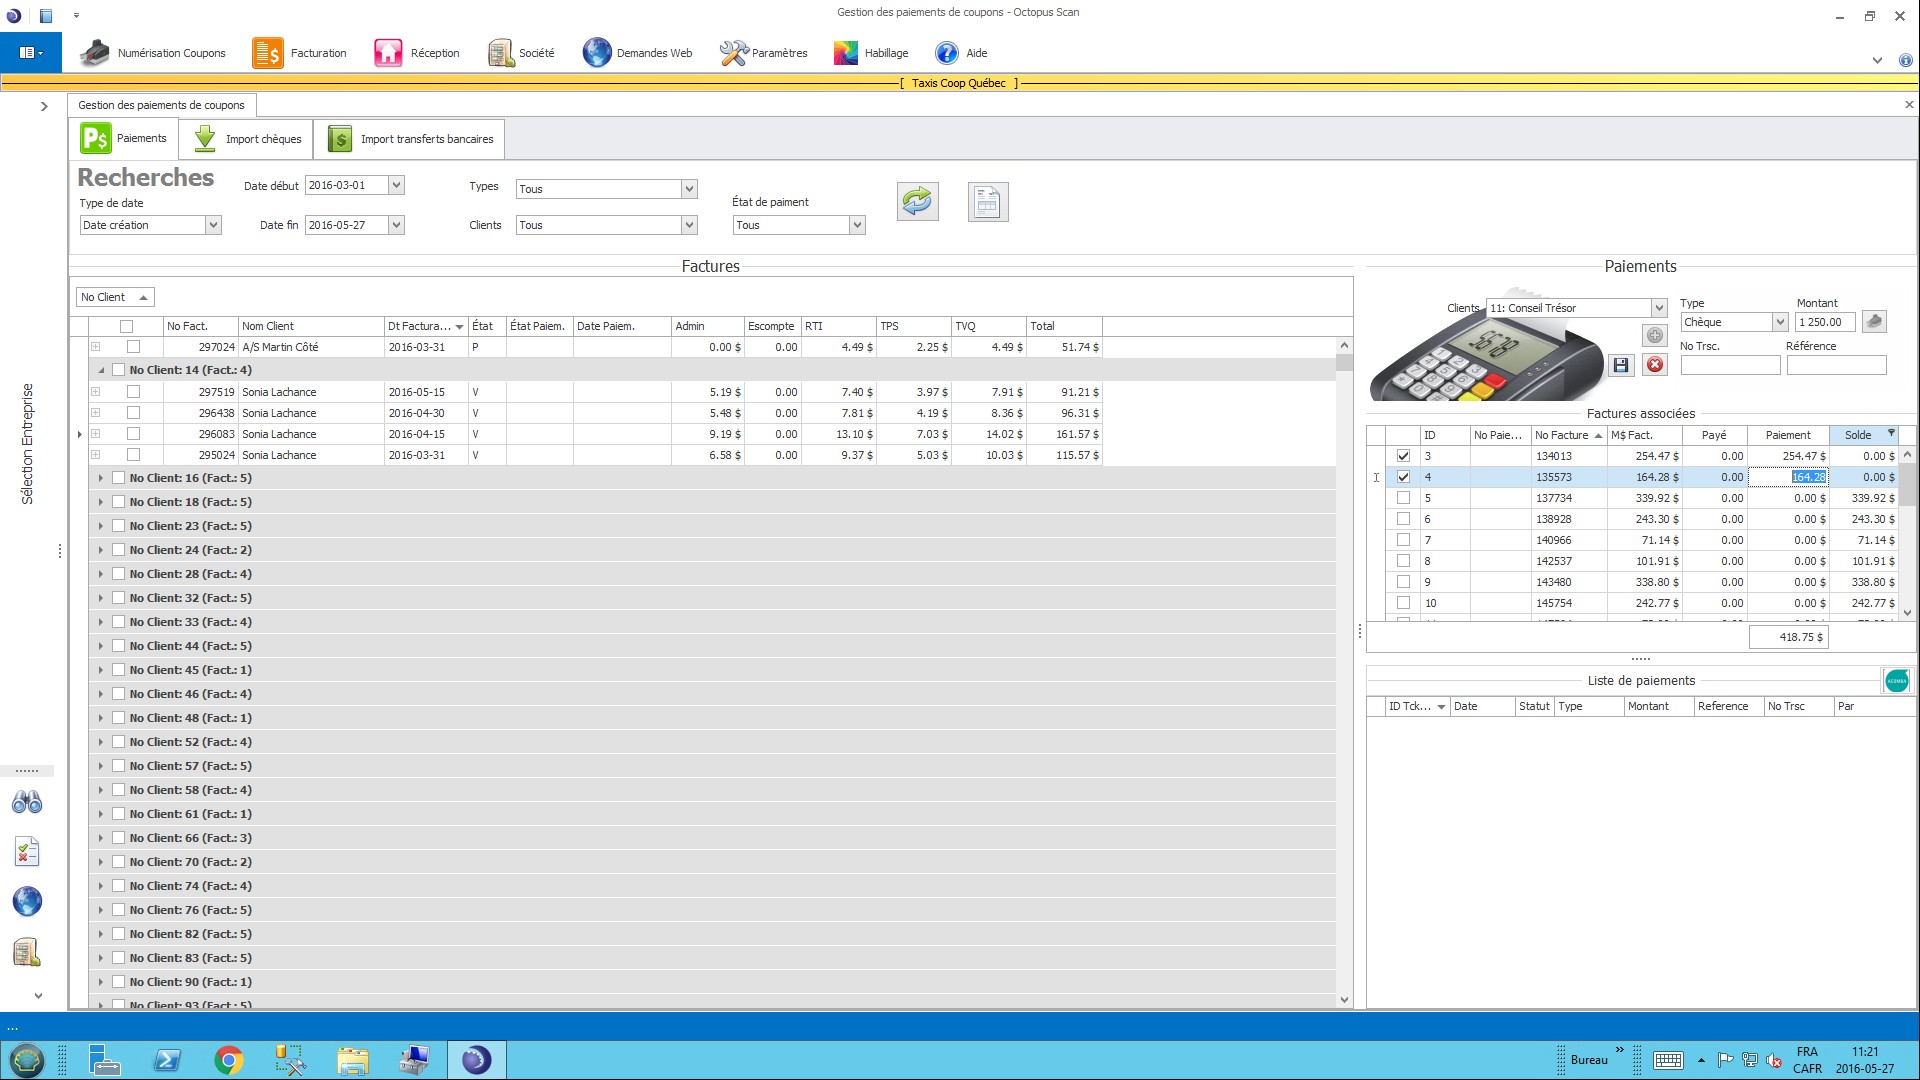The image size is (1920, 1080).
Task: Click associated invoices scrollbar down arrow
Action: click(1907, 613)
